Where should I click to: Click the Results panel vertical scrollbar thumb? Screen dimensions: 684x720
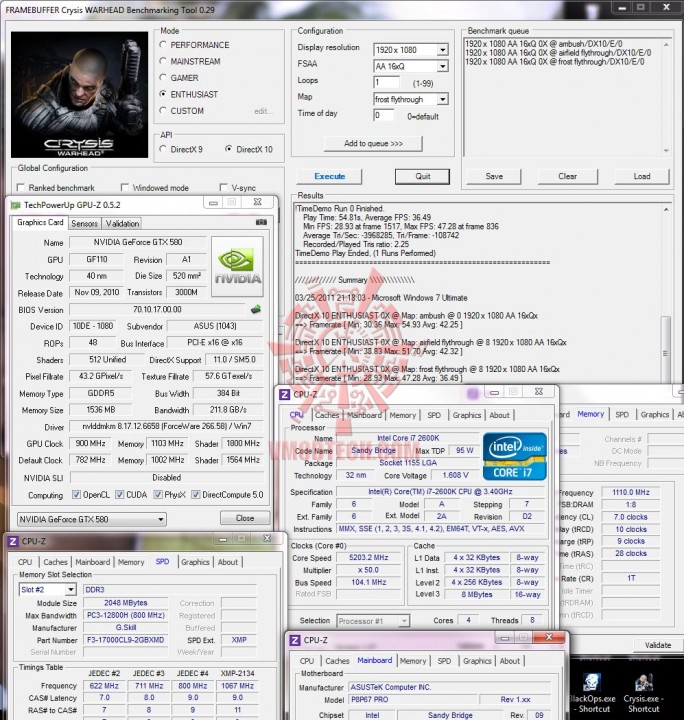point(665,353)
